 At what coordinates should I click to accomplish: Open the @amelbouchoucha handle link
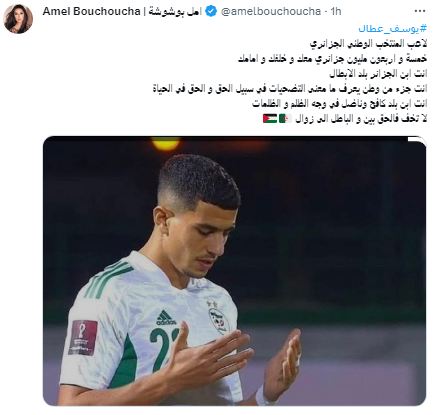(x=270, y=12)
